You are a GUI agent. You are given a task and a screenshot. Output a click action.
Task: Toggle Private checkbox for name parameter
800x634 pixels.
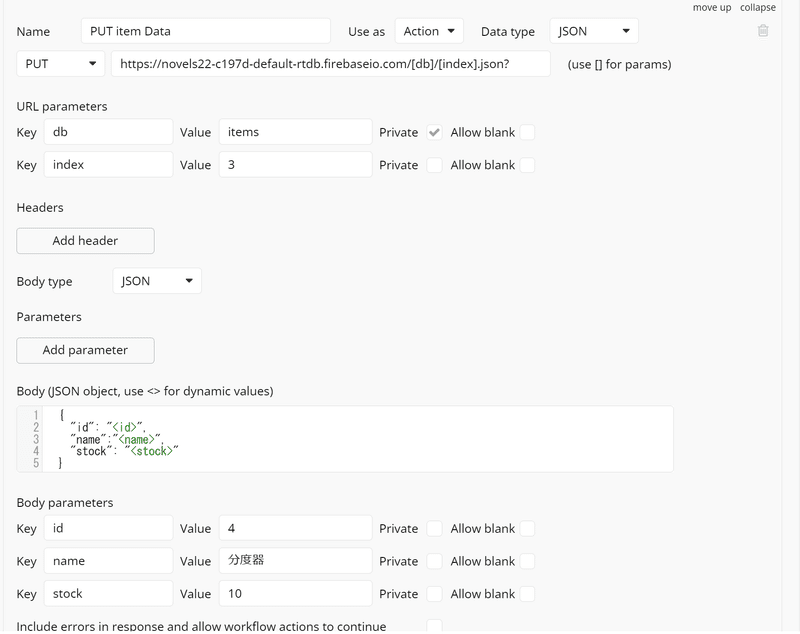pyautogui.click(x=434, y=562)
